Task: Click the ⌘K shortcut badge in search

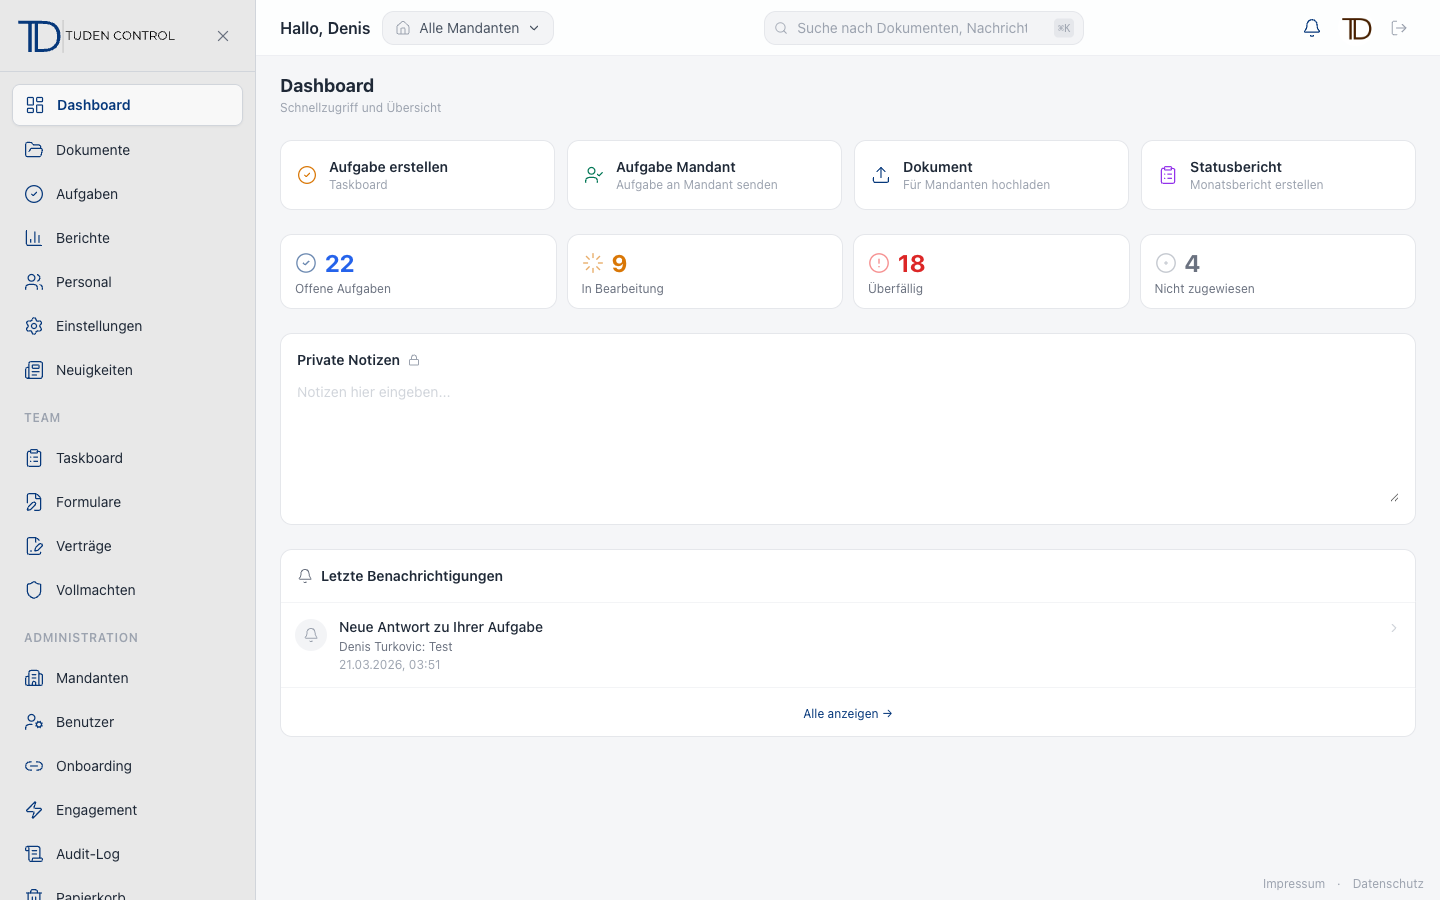Action: (x=1064, y=28)
